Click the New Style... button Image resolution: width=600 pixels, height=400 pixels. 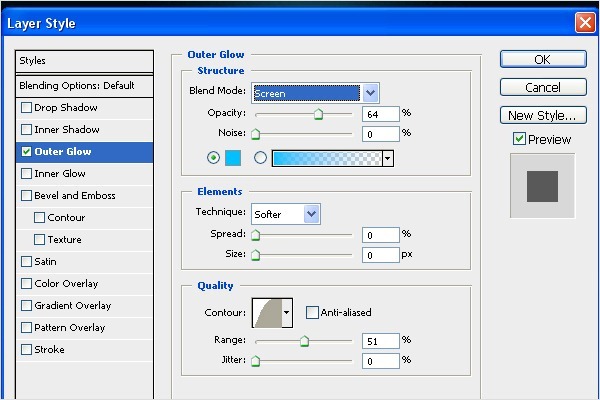541,115
